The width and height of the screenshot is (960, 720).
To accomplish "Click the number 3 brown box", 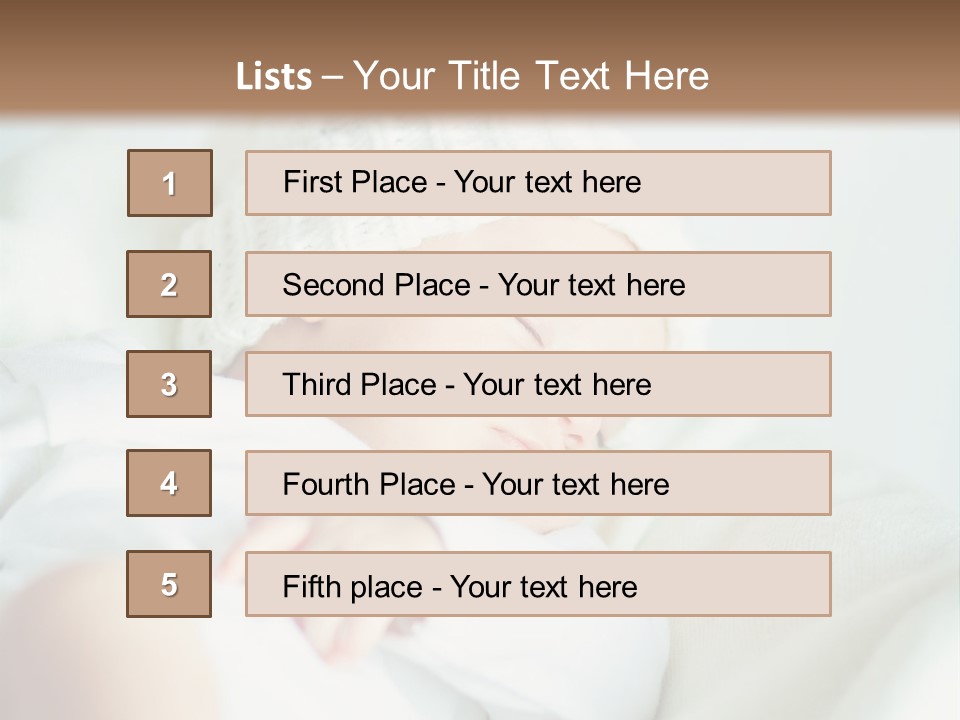I will pyautogui.click(x=169, y=384).
